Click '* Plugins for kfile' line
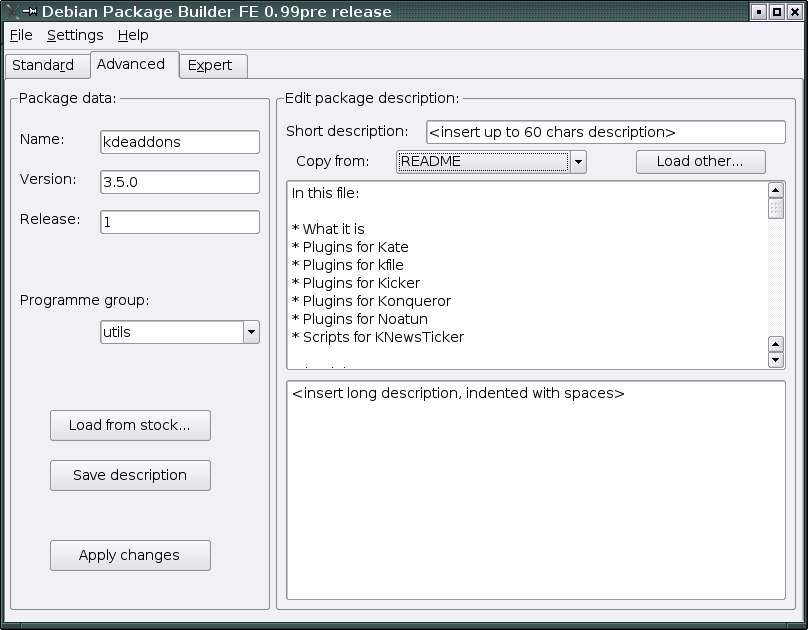The width and height of the screenshot is (808, 630). tap(347, 265)
